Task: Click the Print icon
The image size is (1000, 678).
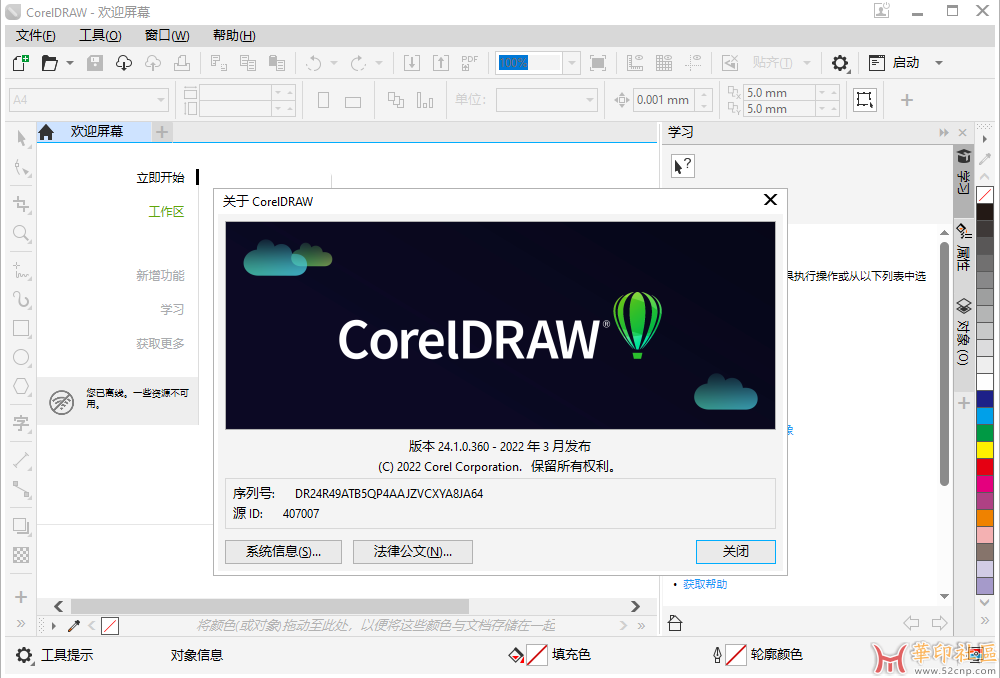Action: (182, 63)
